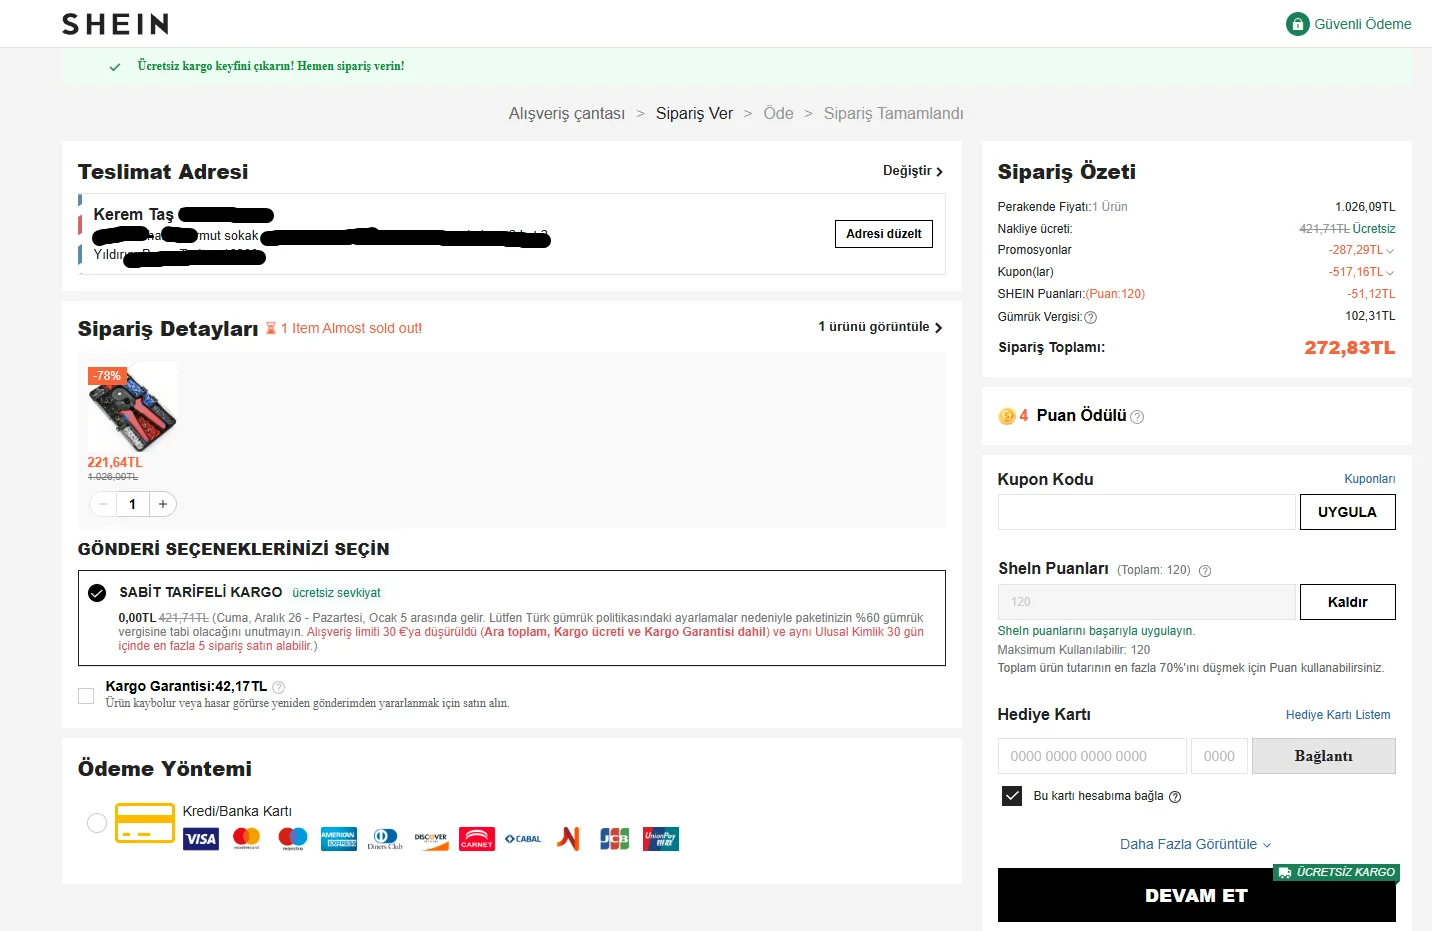Click the Kupon Kodu input field
Image resolution: width=1432 pixels, height=931 pixels.
[x=1147, y=512]
